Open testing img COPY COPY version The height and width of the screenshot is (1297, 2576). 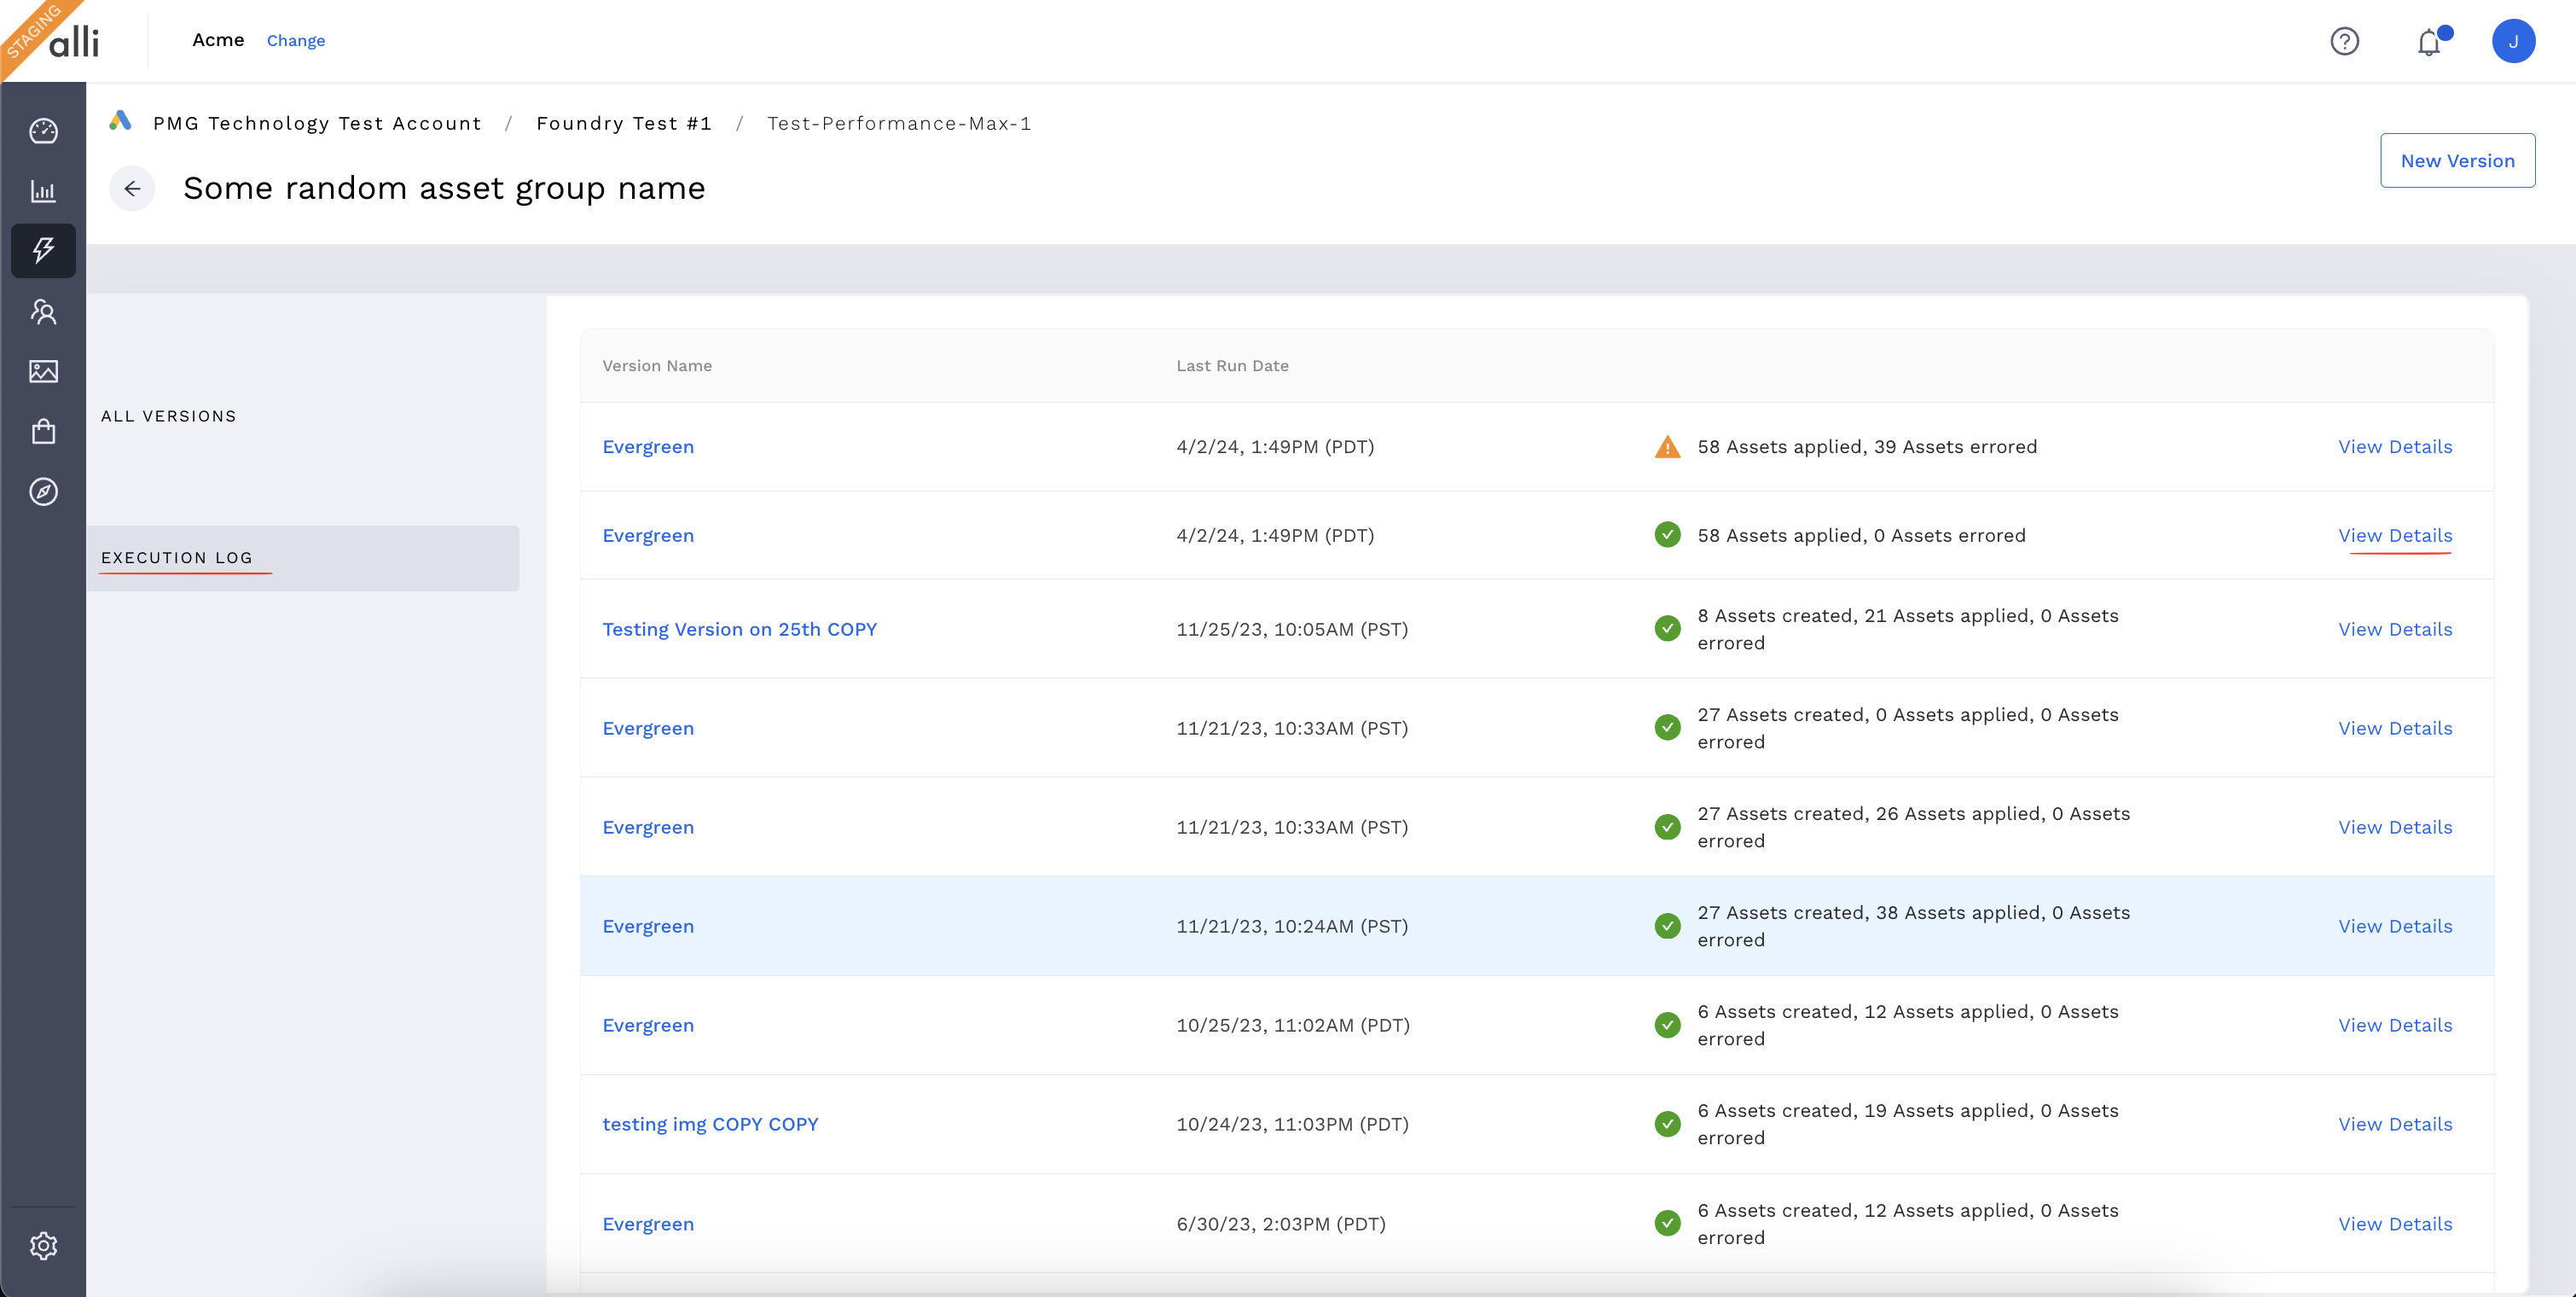click(x=710, y=1124)
